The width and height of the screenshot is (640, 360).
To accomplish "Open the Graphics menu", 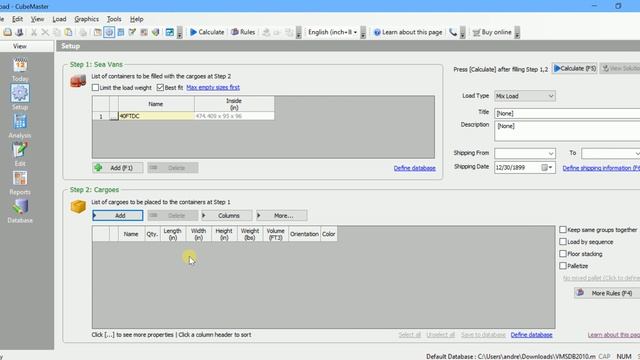I will click(x=87, y=19).
